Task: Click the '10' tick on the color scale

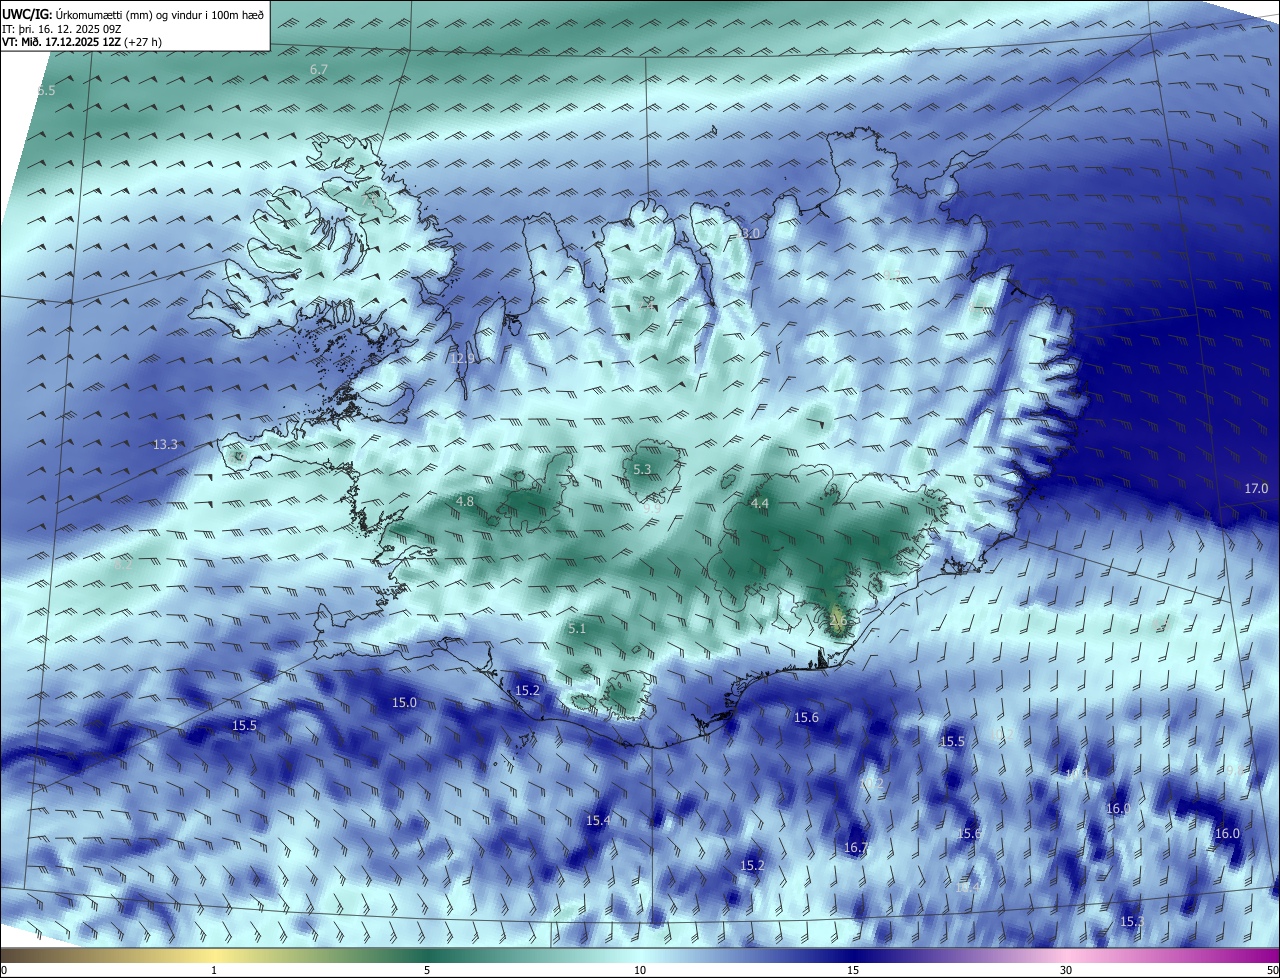Action: [640, 970]
